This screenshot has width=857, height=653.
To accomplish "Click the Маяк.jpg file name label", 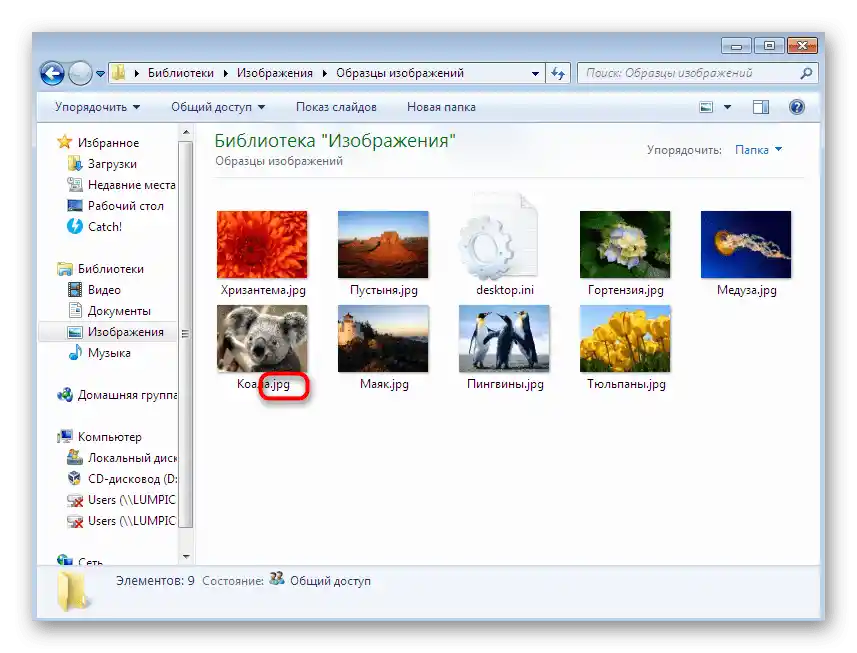I will [x=384, y=384].
